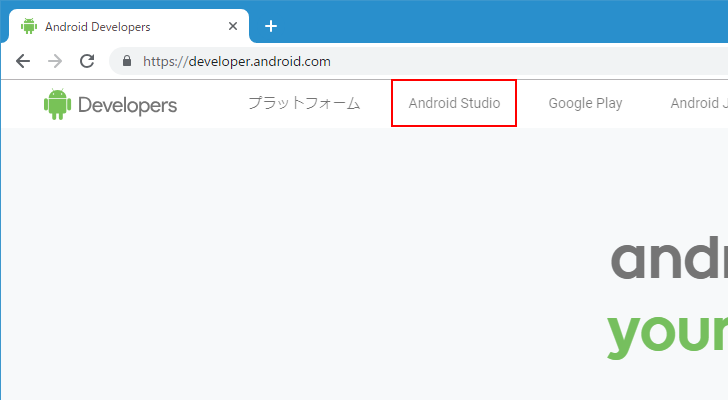Open the プラットフォーム menu item
This screenshot has height=400, width=728.
pos(304,103)
